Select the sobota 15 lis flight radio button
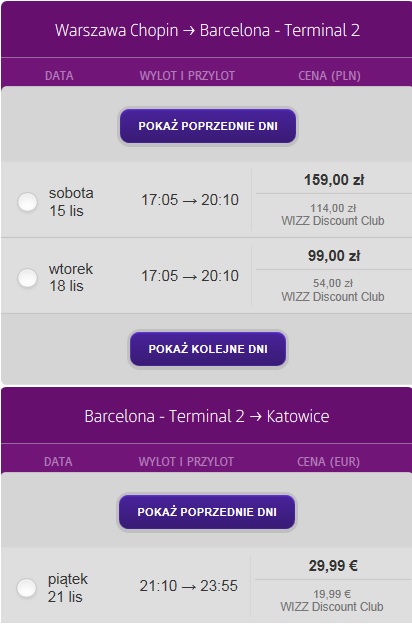Viewport: 412px width, 624px height. tap(27, 202)
